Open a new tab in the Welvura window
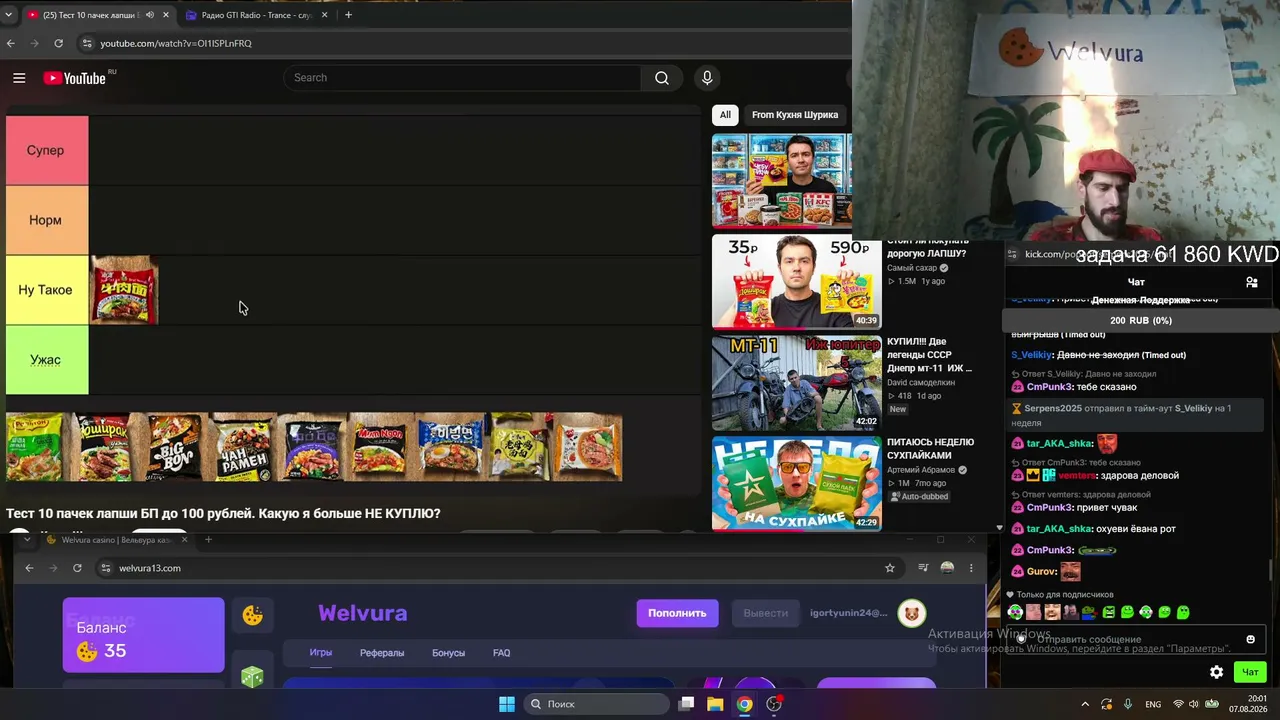The image size is (1280, 720). 208,540
